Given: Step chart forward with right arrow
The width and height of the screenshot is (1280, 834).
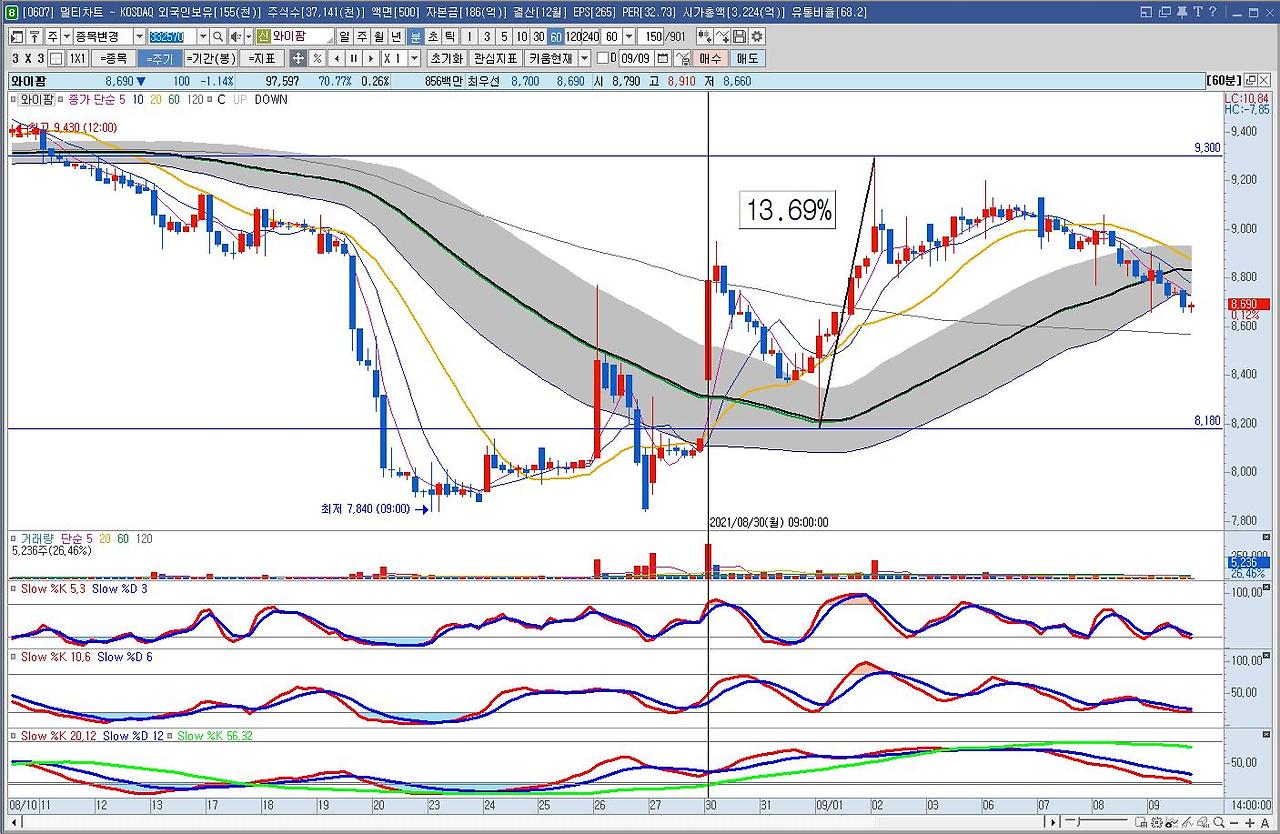Looking at the screenshot, I should coord(371,58).
